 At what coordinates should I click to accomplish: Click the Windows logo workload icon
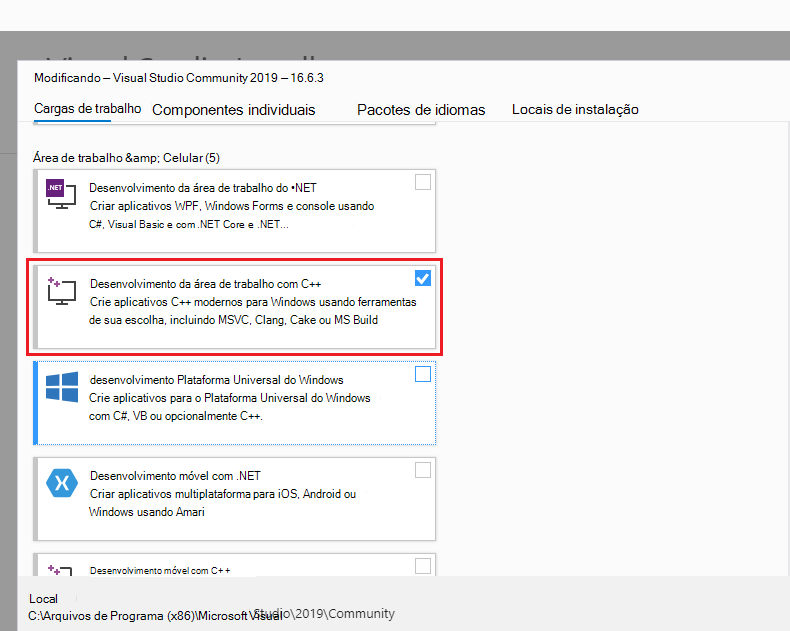click(x=61, y=387)
